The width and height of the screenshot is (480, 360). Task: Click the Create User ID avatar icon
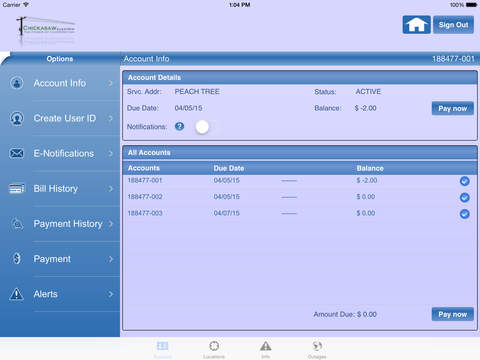(17, 118)
